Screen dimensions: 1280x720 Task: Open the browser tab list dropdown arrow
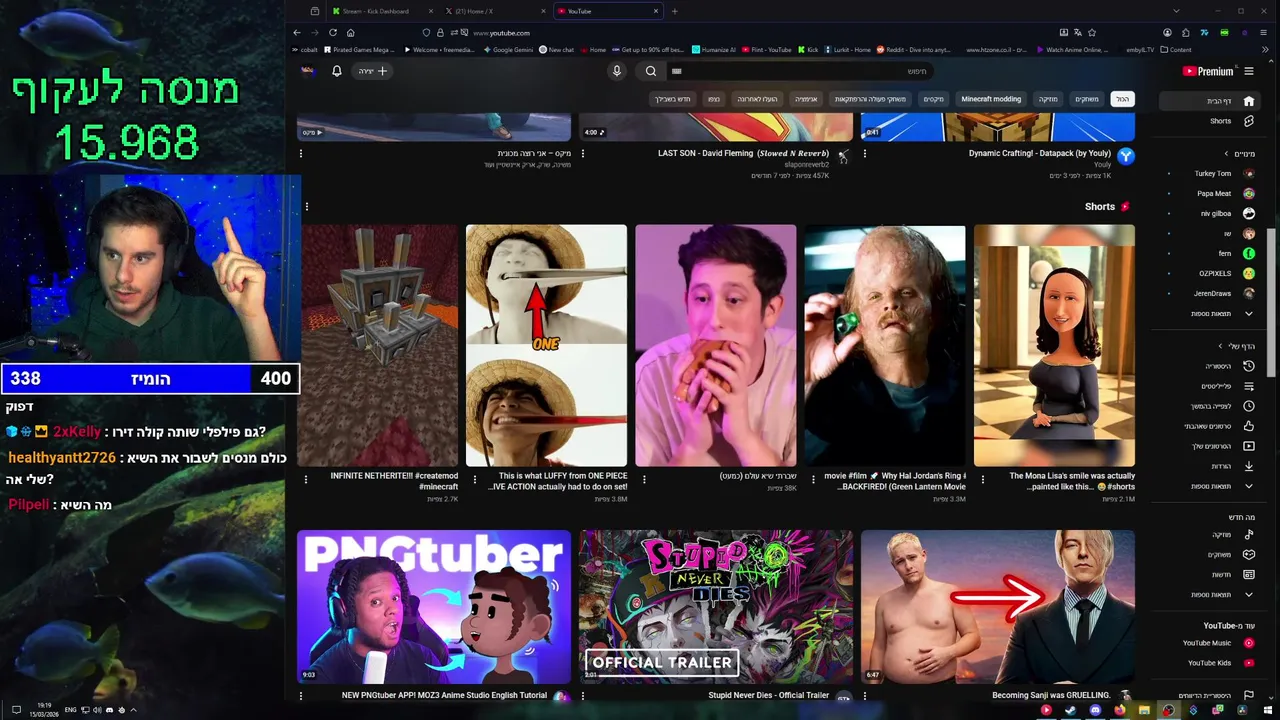point(1176,11)
